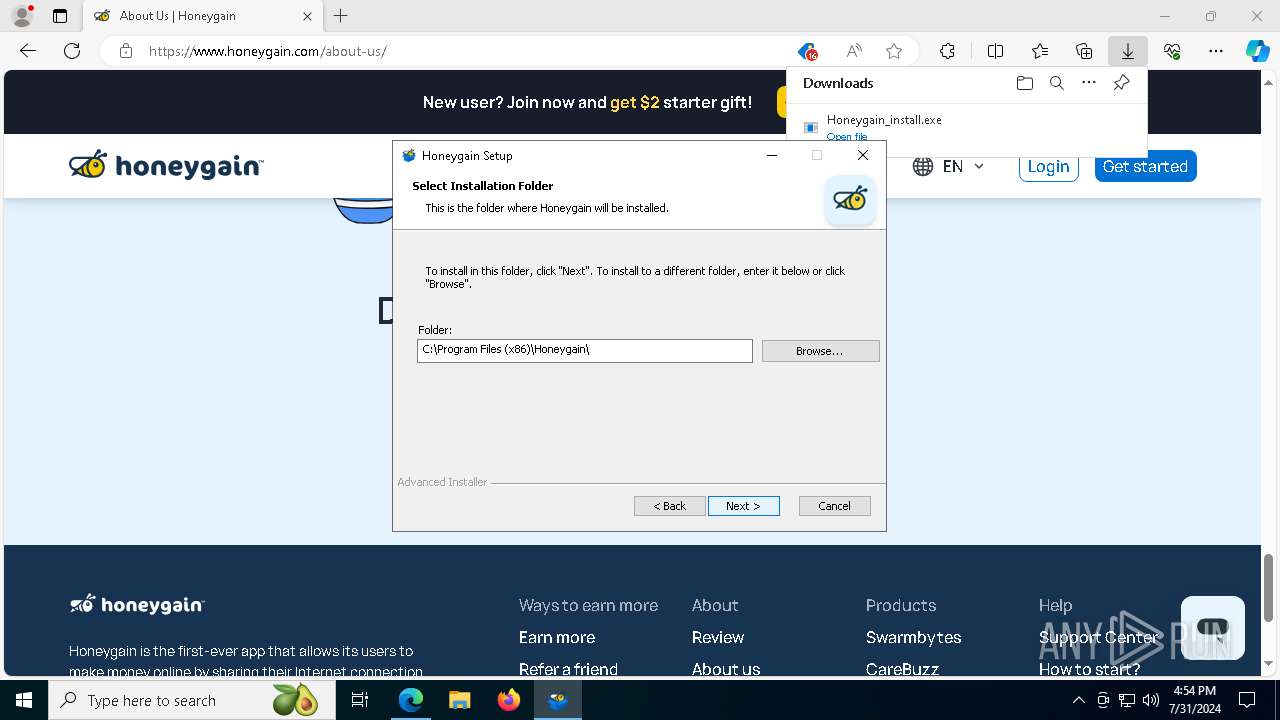Viewport: 1280px width, 720px height.
Task: Open Browser essentials heart icon
Action: tap(1172, 51)
